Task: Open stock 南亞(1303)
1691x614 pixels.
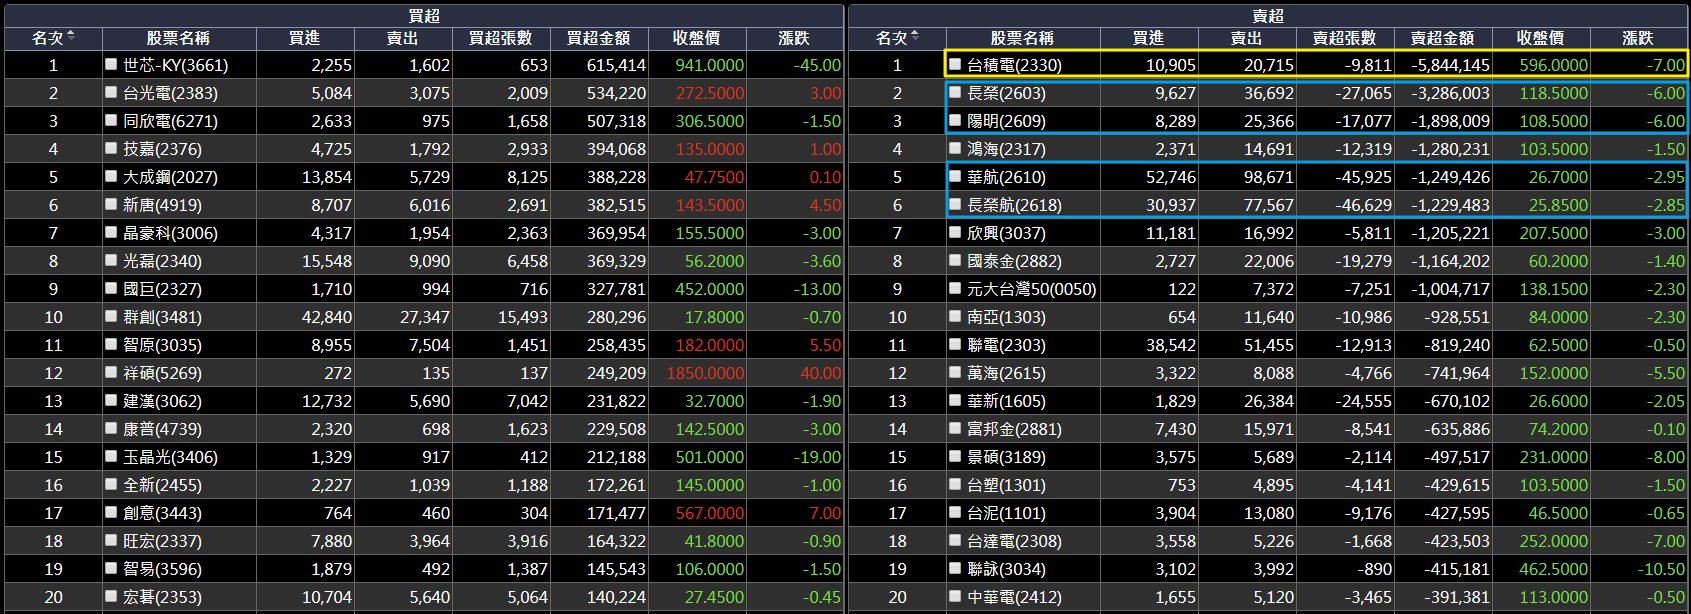Action: click(1006, 316)
